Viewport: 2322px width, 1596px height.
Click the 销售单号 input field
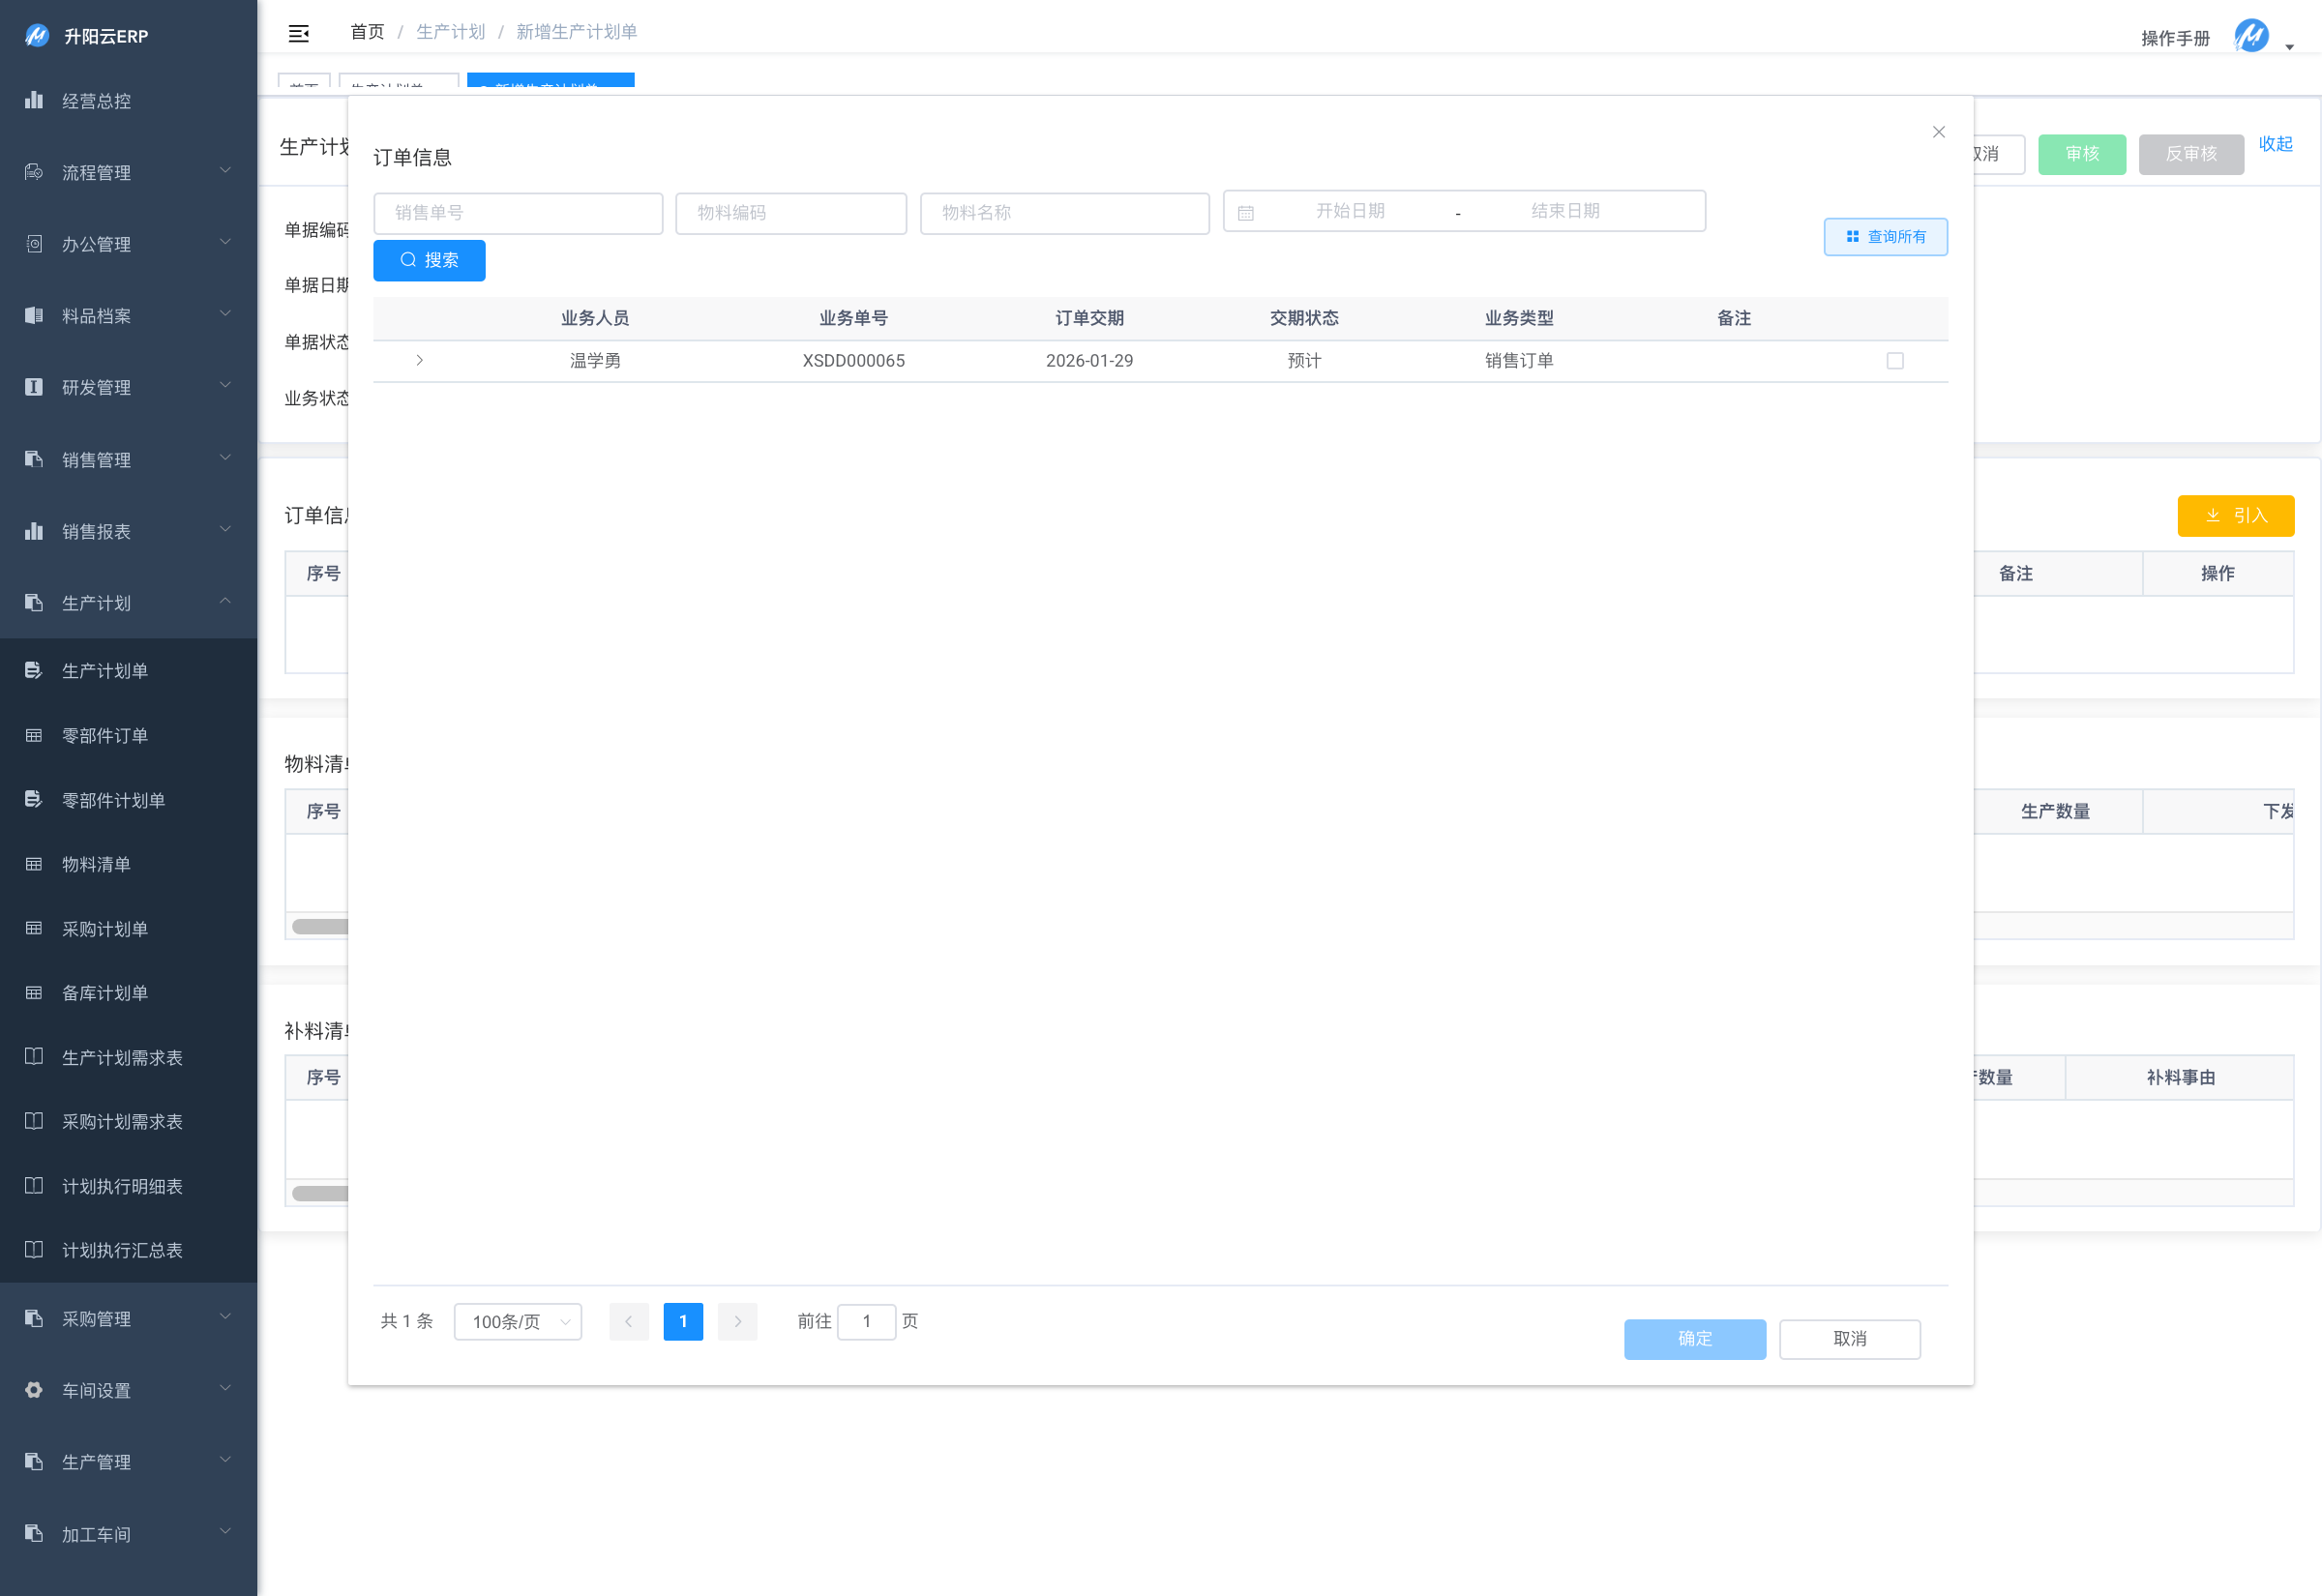tap(517, 213)
